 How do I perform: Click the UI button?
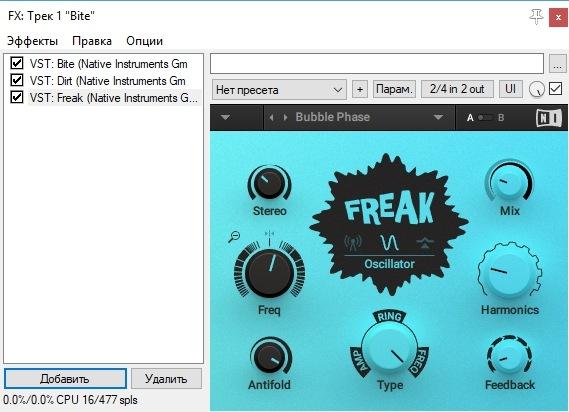(x=511, y=89)
